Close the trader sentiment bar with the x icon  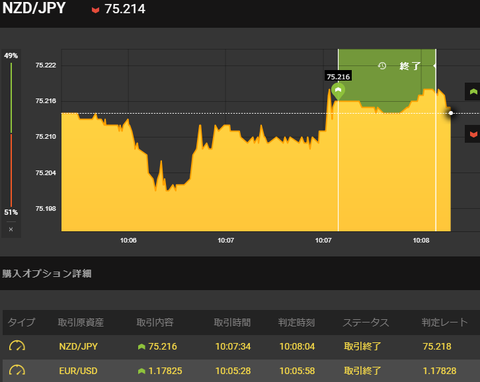coord(11,229)
